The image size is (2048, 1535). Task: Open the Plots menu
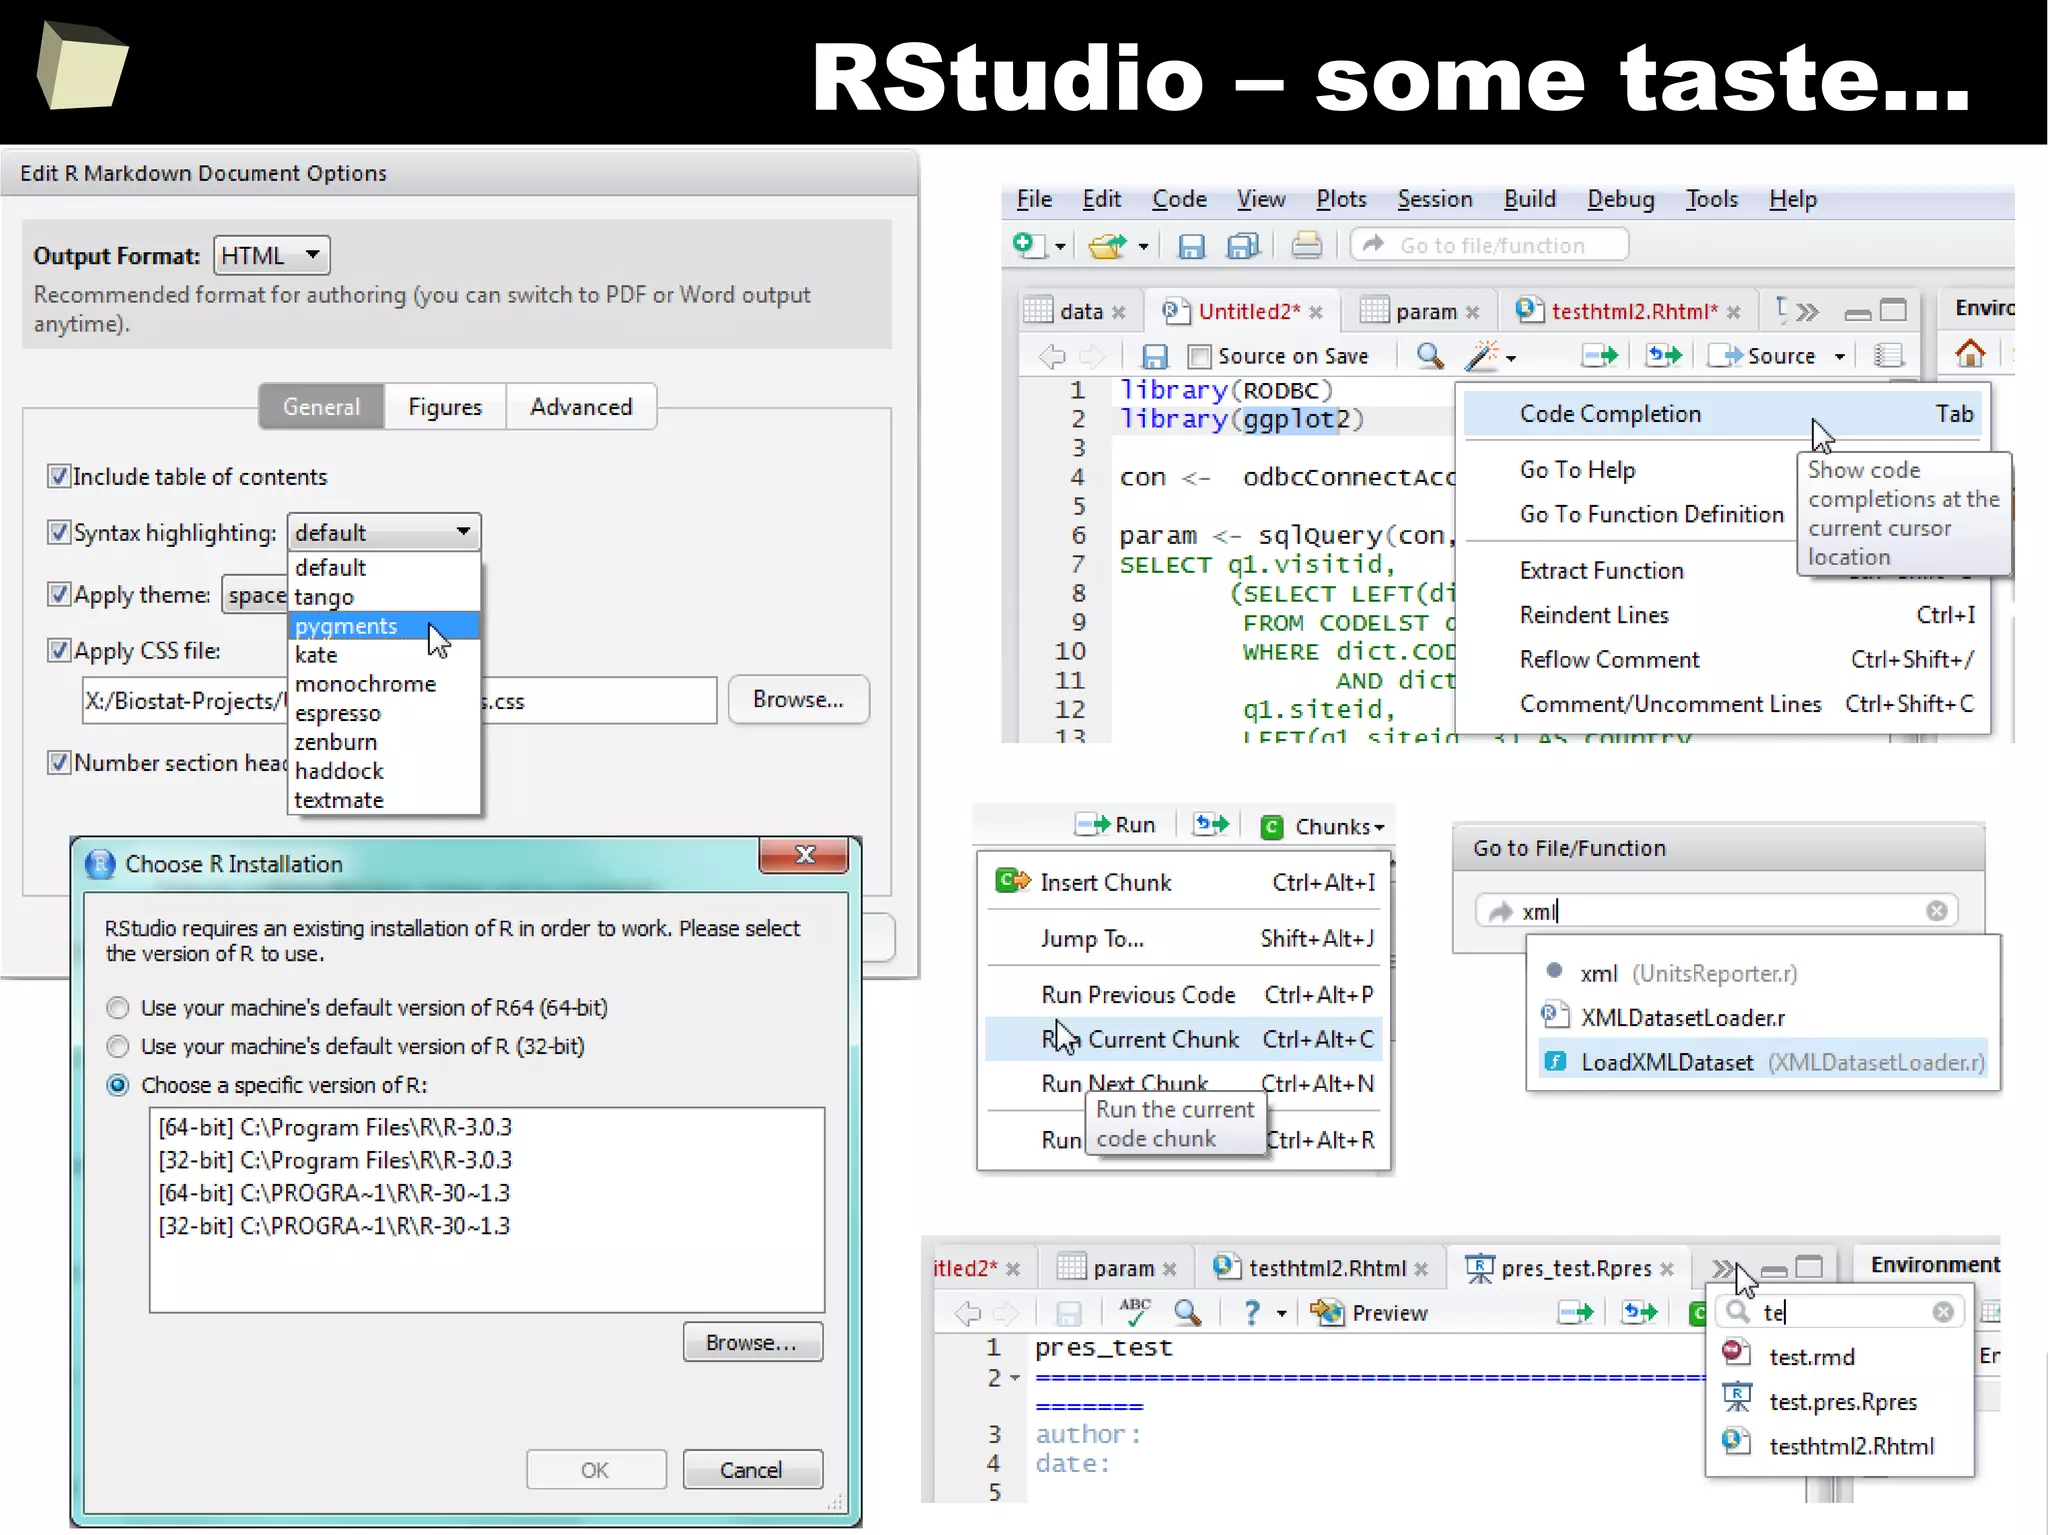point(1341,199)
